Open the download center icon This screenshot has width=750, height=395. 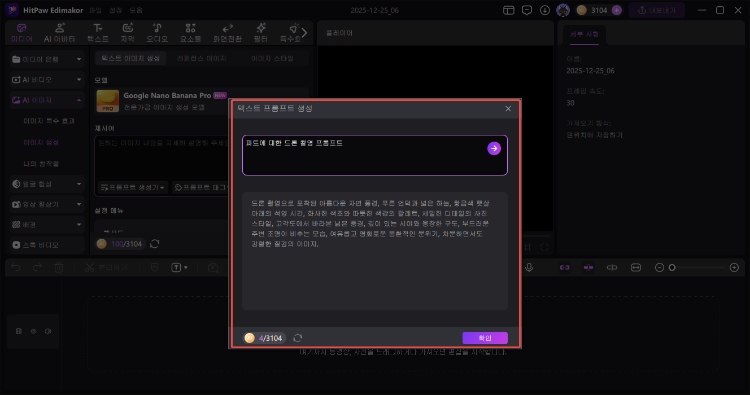[545, 10]
